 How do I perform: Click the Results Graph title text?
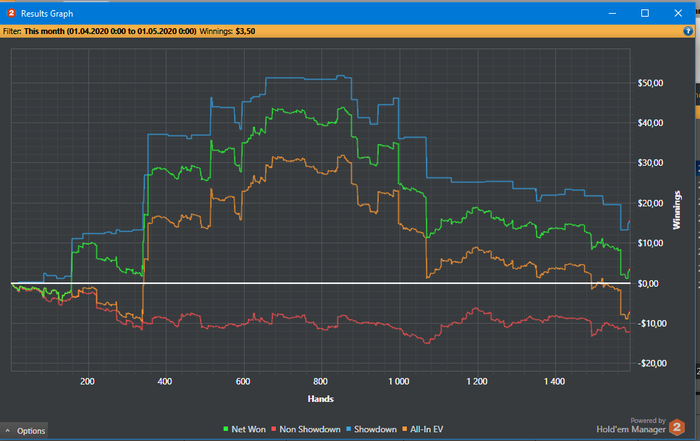(x=47, y=14)
